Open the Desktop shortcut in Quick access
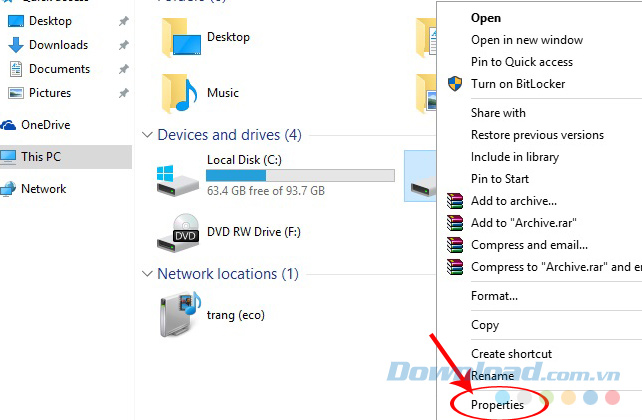Screen dimensions: 642x420 point(50,21)
